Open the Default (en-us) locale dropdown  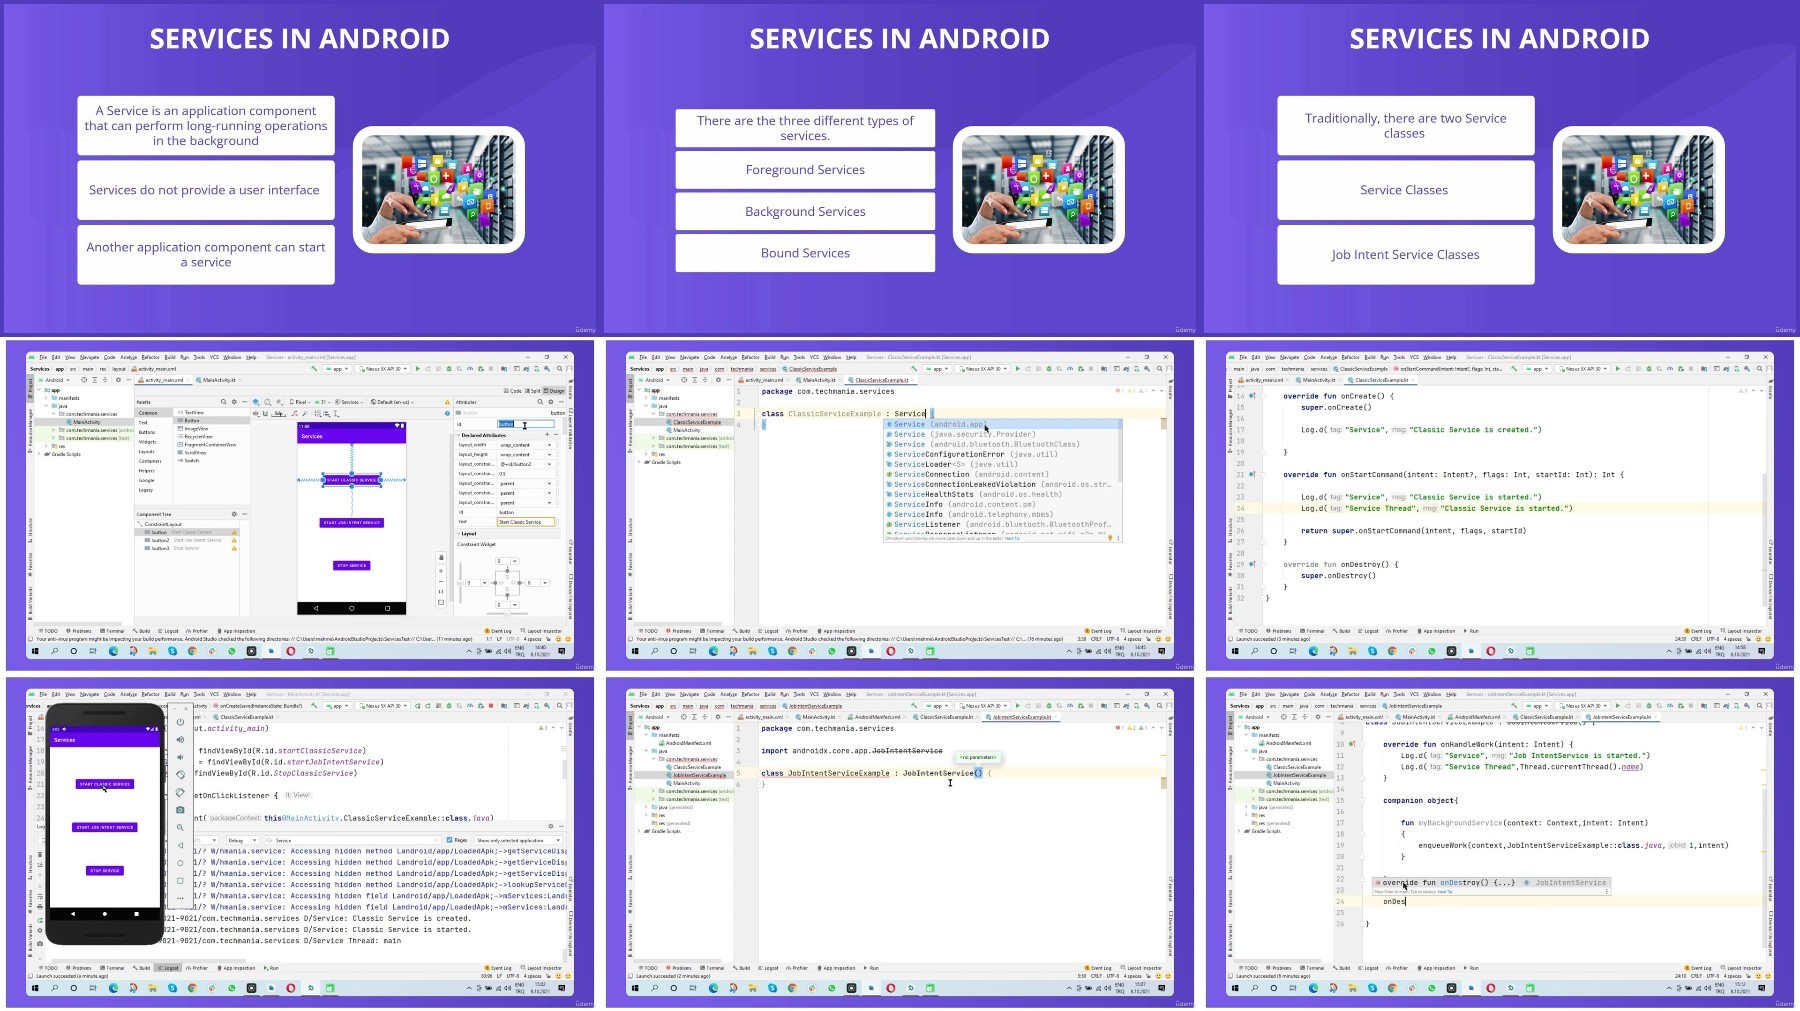coord(392,402)
